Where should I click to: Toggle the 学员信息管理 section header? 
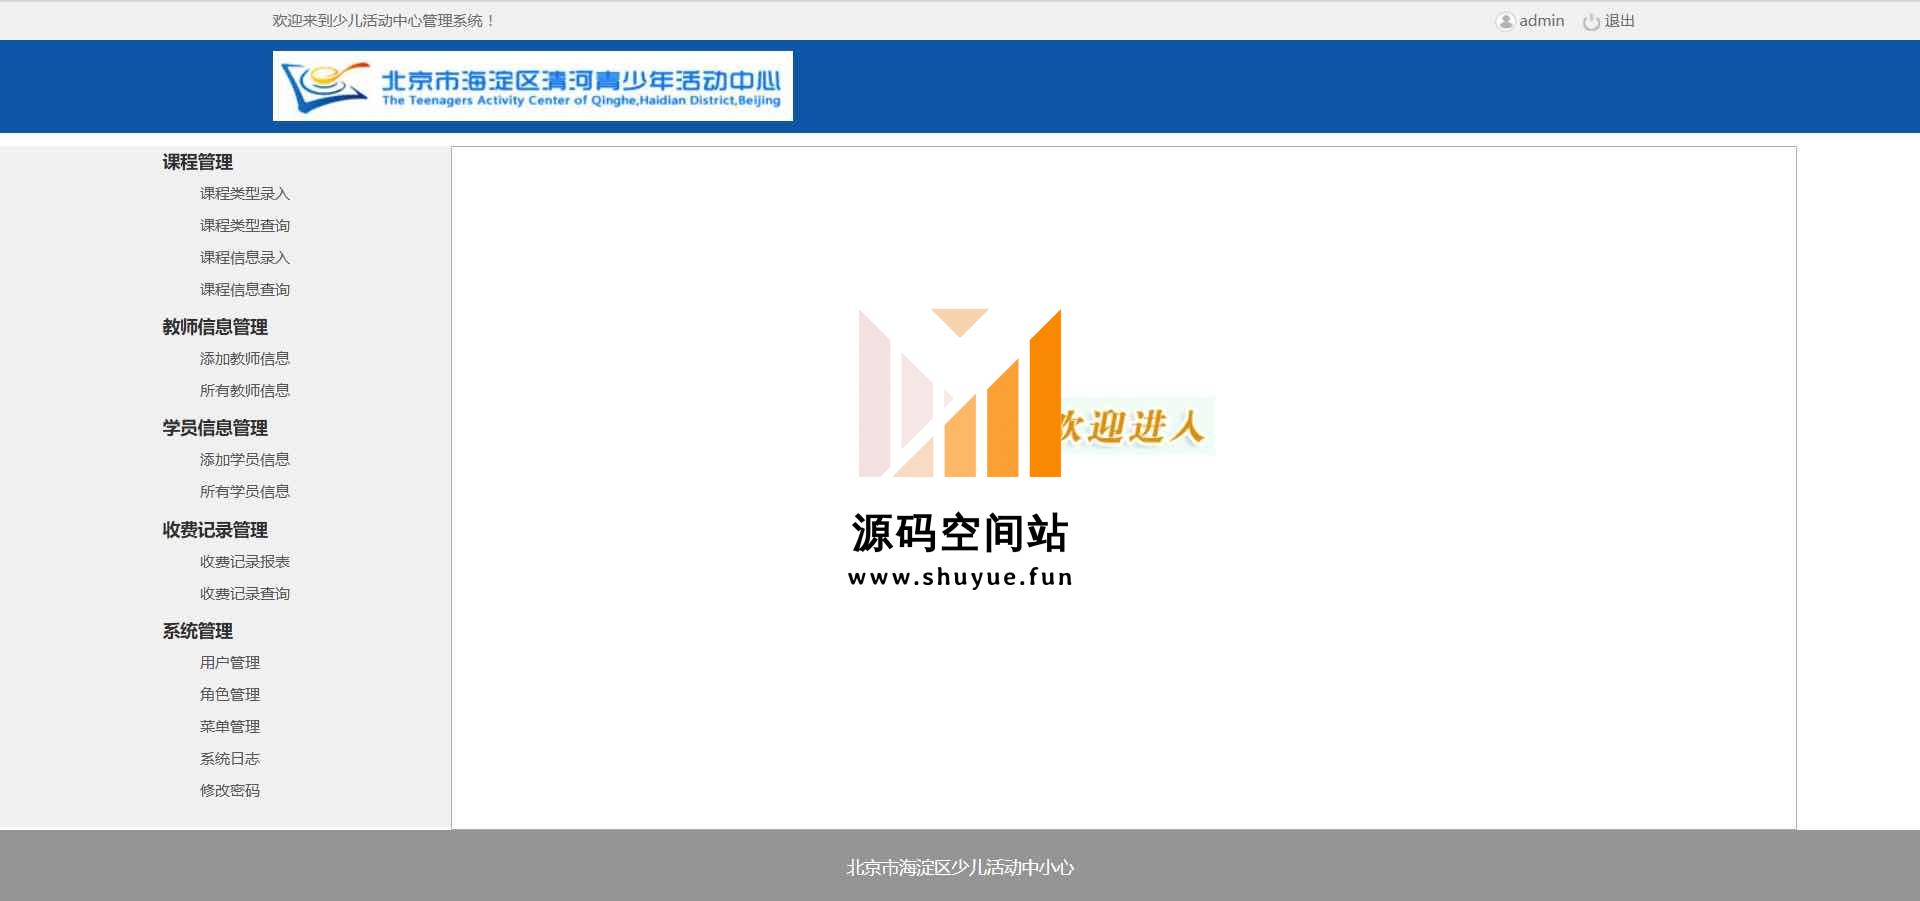[215, 428]
